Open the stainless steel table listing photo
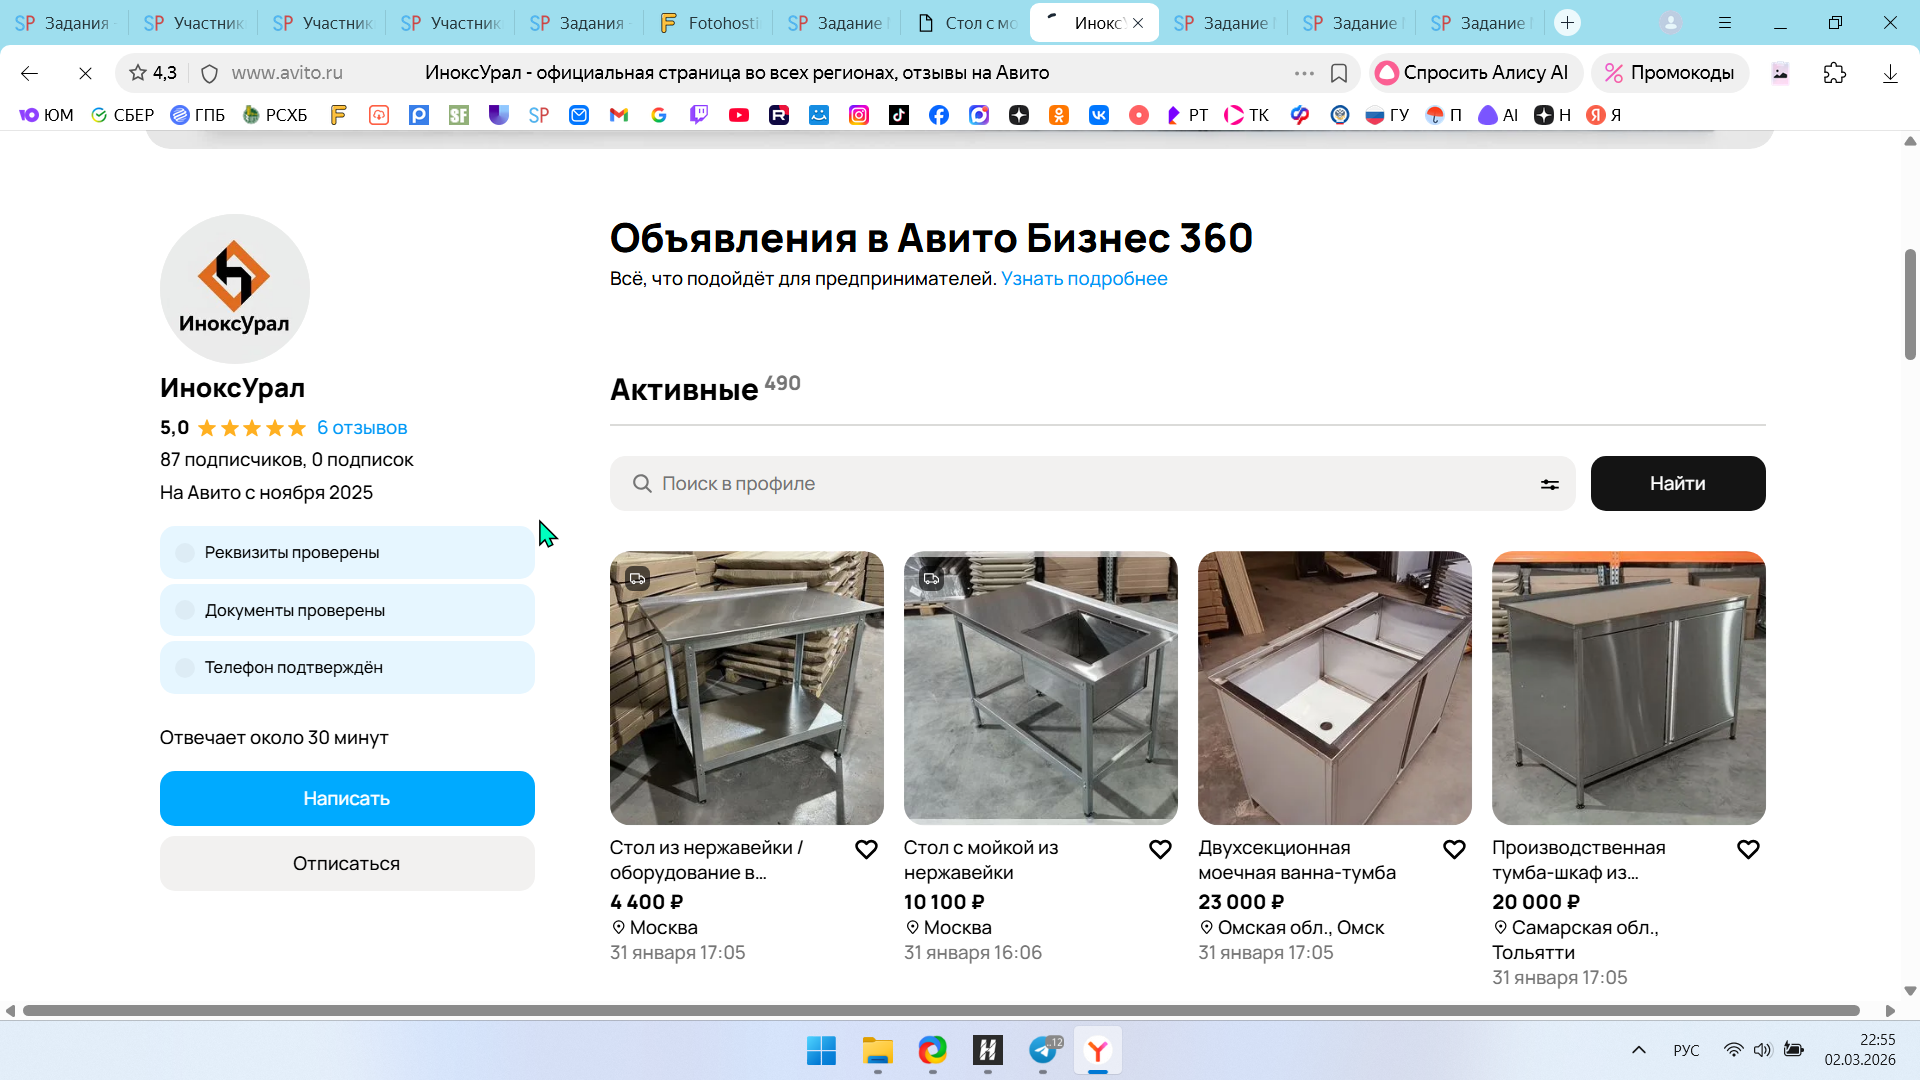 pyautogui.click(x=747, y=688)
